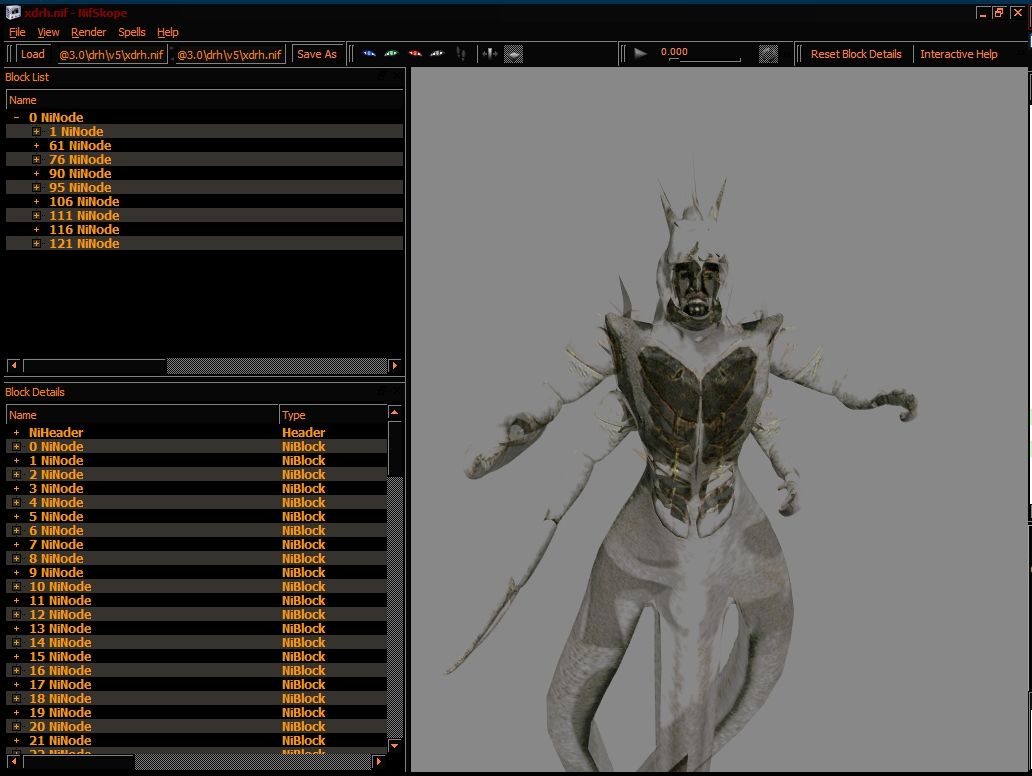Click the Save As button
This screenshot has height=776, width=1032.
tap(317, 54)
